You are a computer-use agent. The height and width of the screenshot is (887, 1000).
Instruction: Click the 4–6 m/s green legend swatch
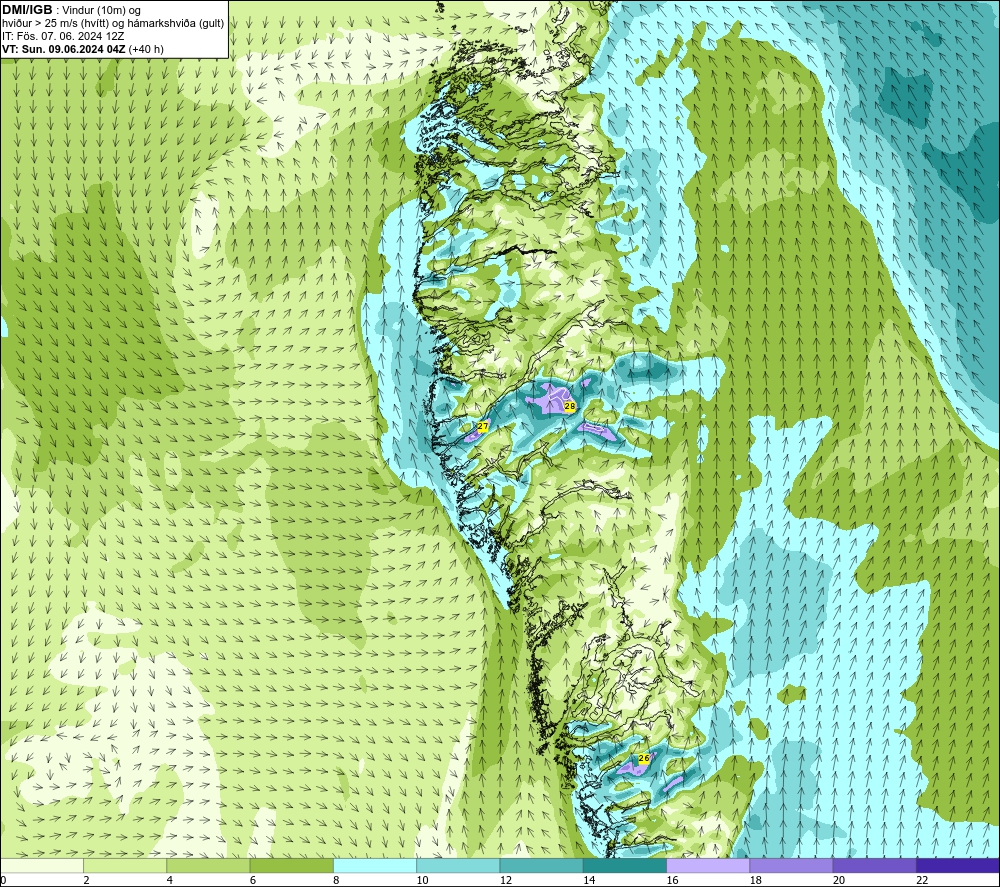(x=209, y=865)
